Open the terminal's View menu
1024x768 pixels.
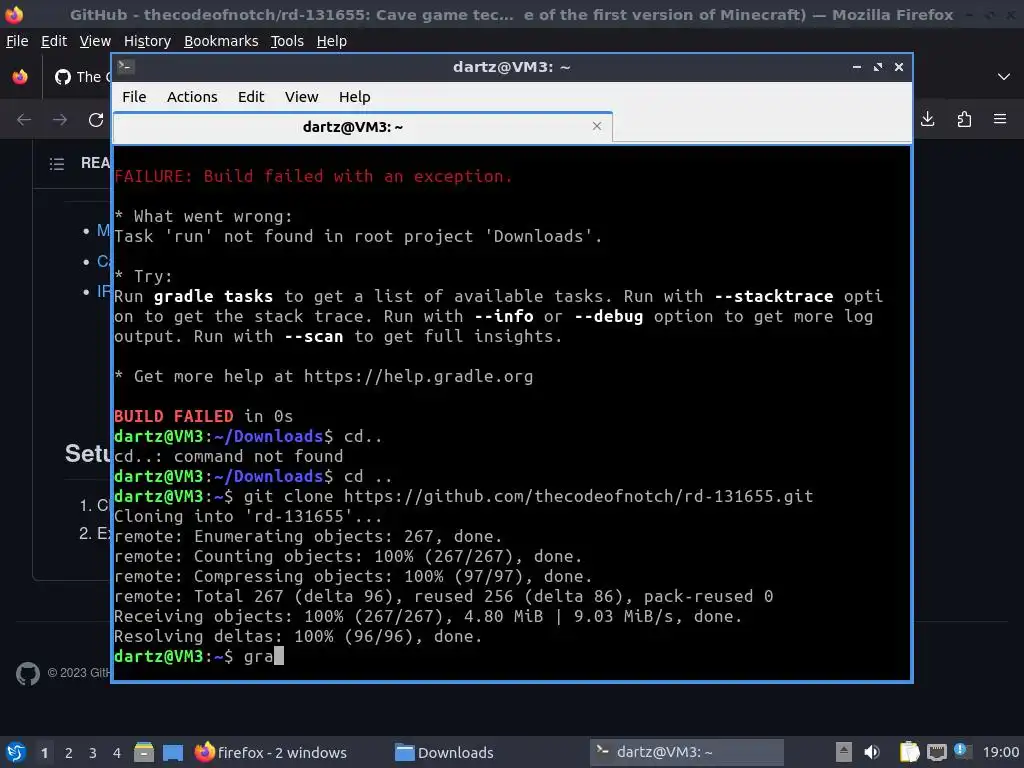(301, 97)
